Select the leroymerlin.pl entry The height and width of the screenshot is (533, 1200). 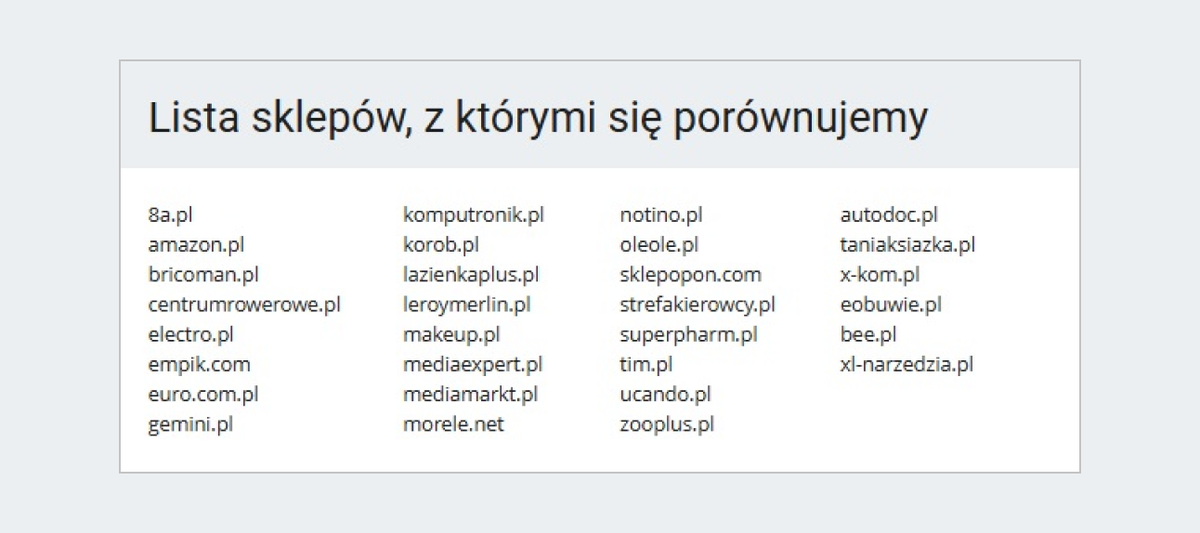466,304
